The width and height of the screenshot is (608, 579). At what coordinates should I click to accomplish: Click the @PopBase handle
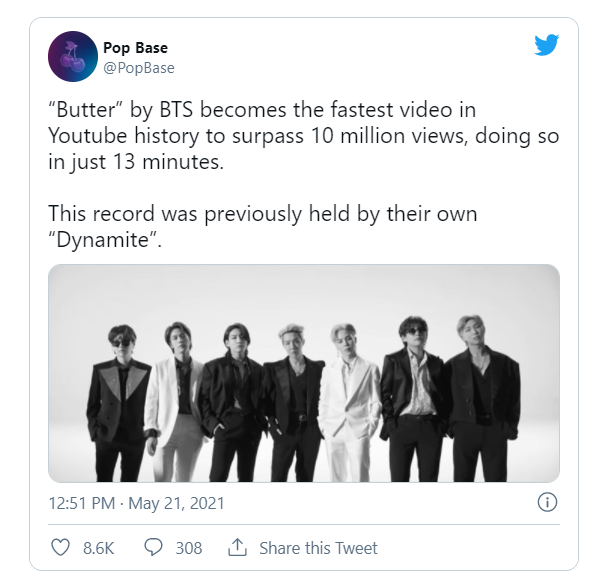click(x=138, y=68)
